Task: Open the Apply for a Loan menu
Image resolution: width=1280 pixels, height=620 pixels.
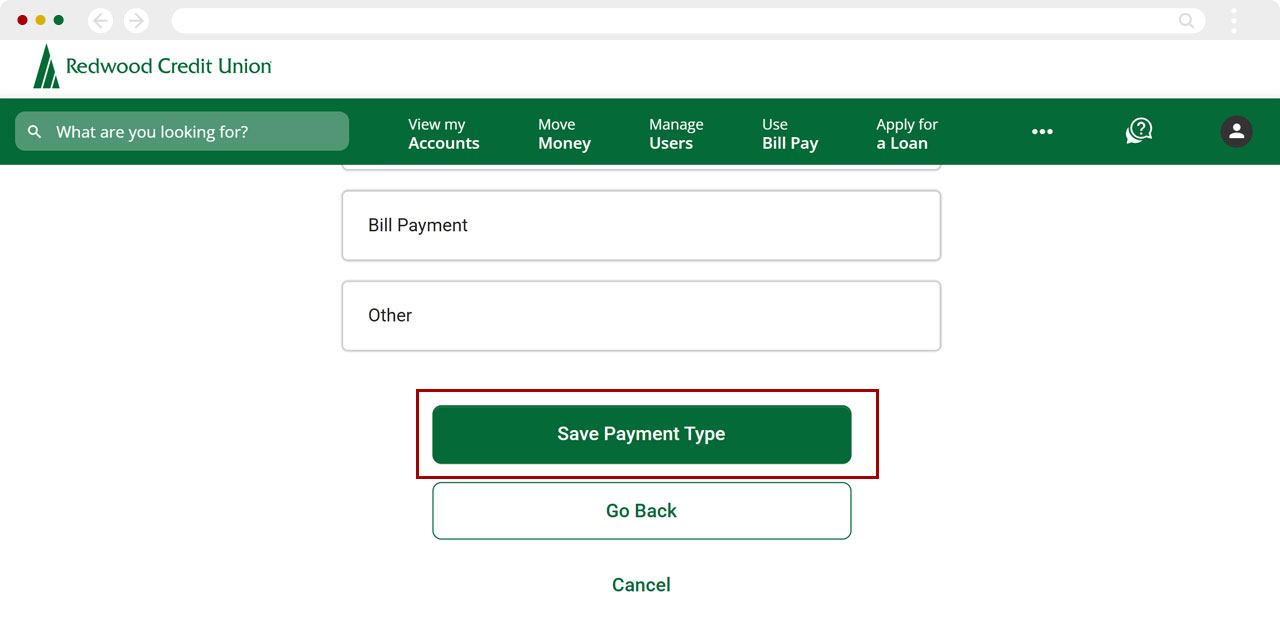Action: point(906,133)
